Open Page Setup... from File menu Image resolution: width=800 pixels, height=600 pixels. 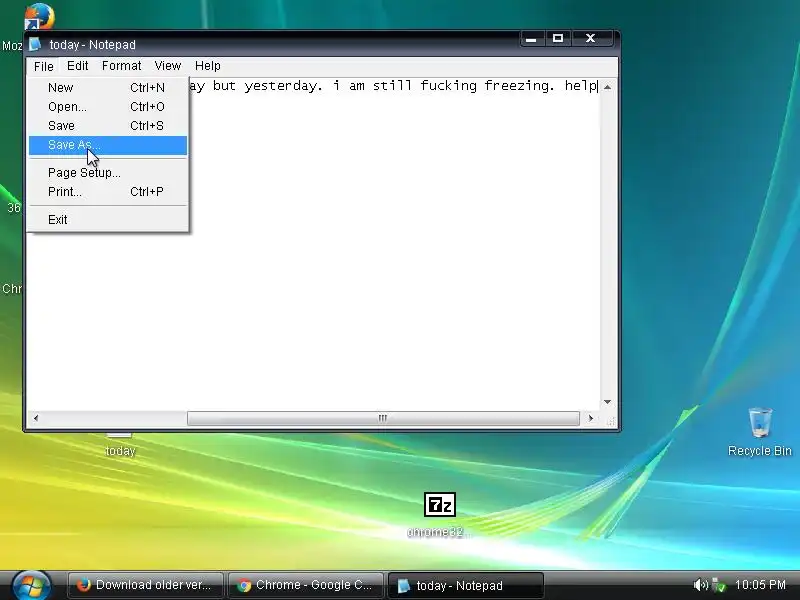[x=108, y=173]
